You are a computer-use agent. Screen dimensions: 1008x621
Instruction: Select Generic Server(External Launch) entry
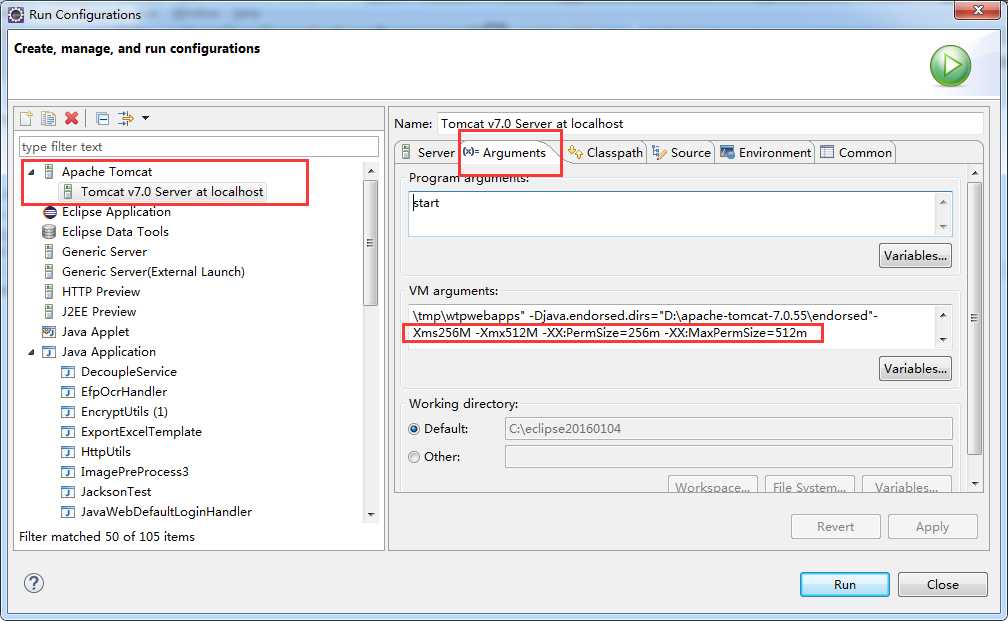(153, 271)
